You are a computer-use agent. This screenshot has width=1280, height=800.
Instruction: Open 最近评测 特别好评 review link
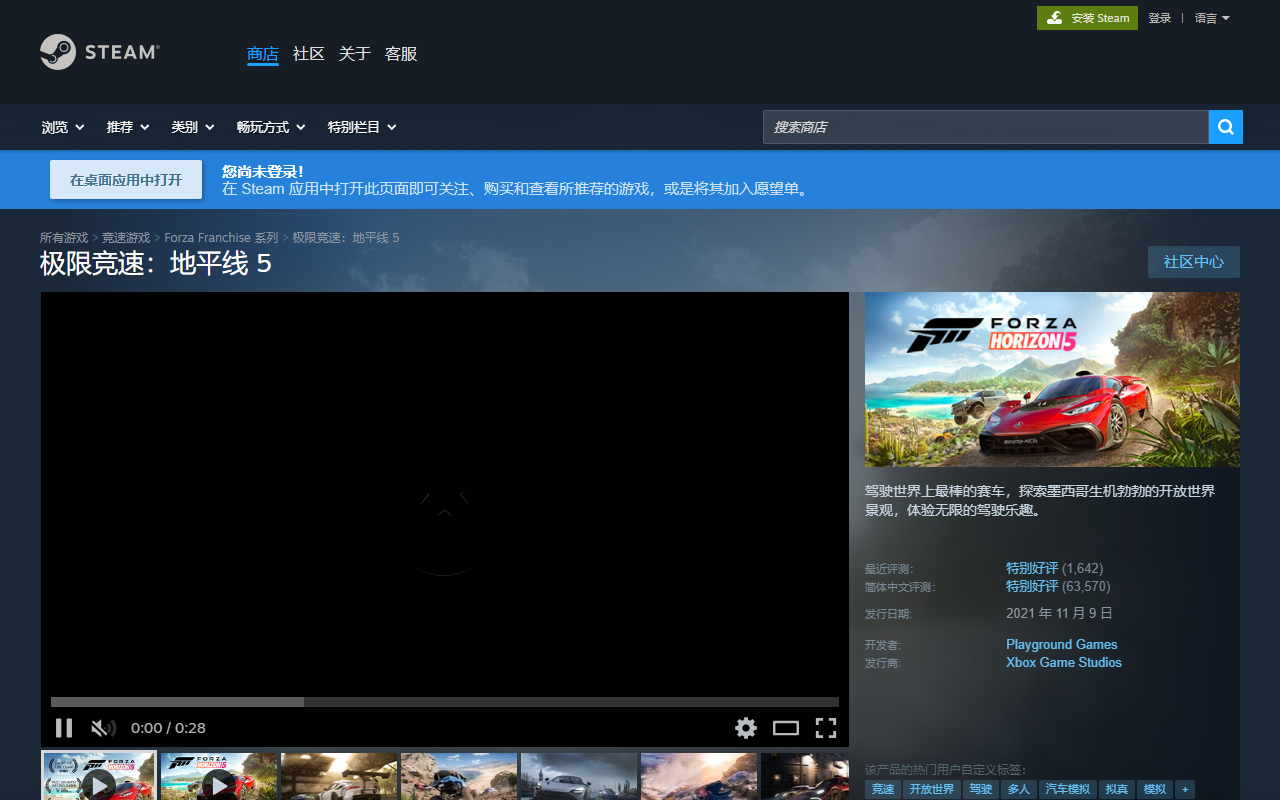1032,568
